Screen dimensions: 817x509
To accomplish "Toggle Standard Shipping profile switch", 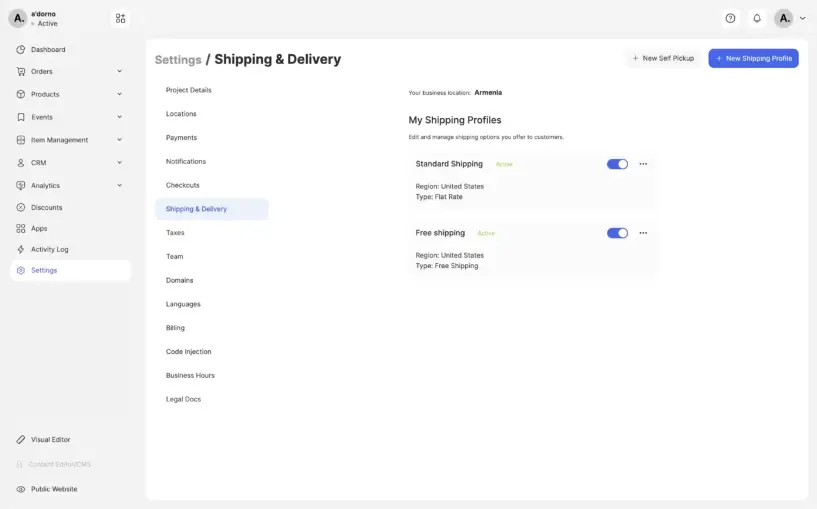I will coord(617,164).
